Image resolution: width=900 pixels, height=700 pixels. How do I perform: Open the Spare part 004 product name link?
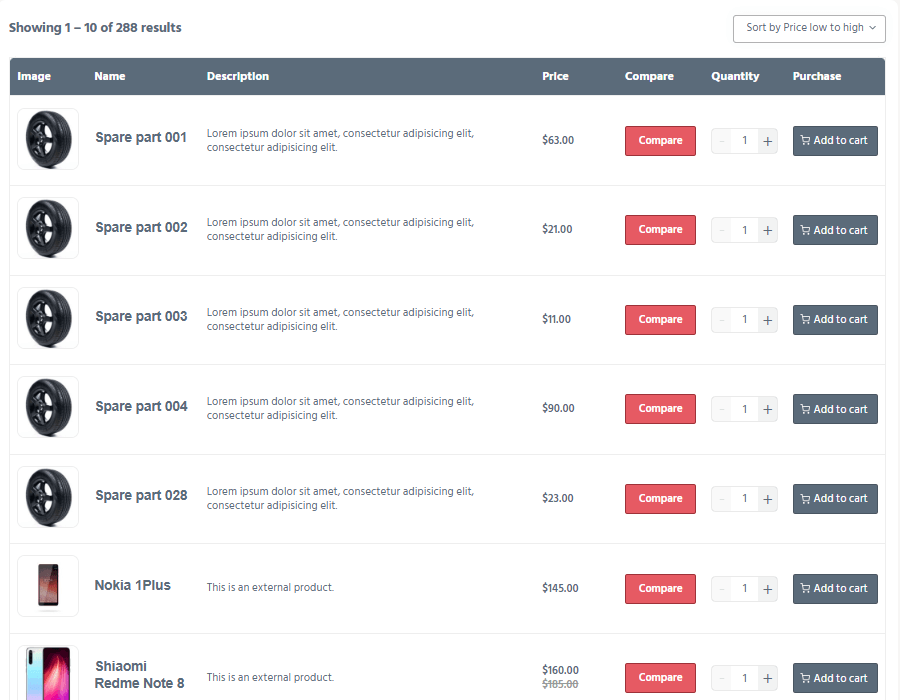[141, 407]
